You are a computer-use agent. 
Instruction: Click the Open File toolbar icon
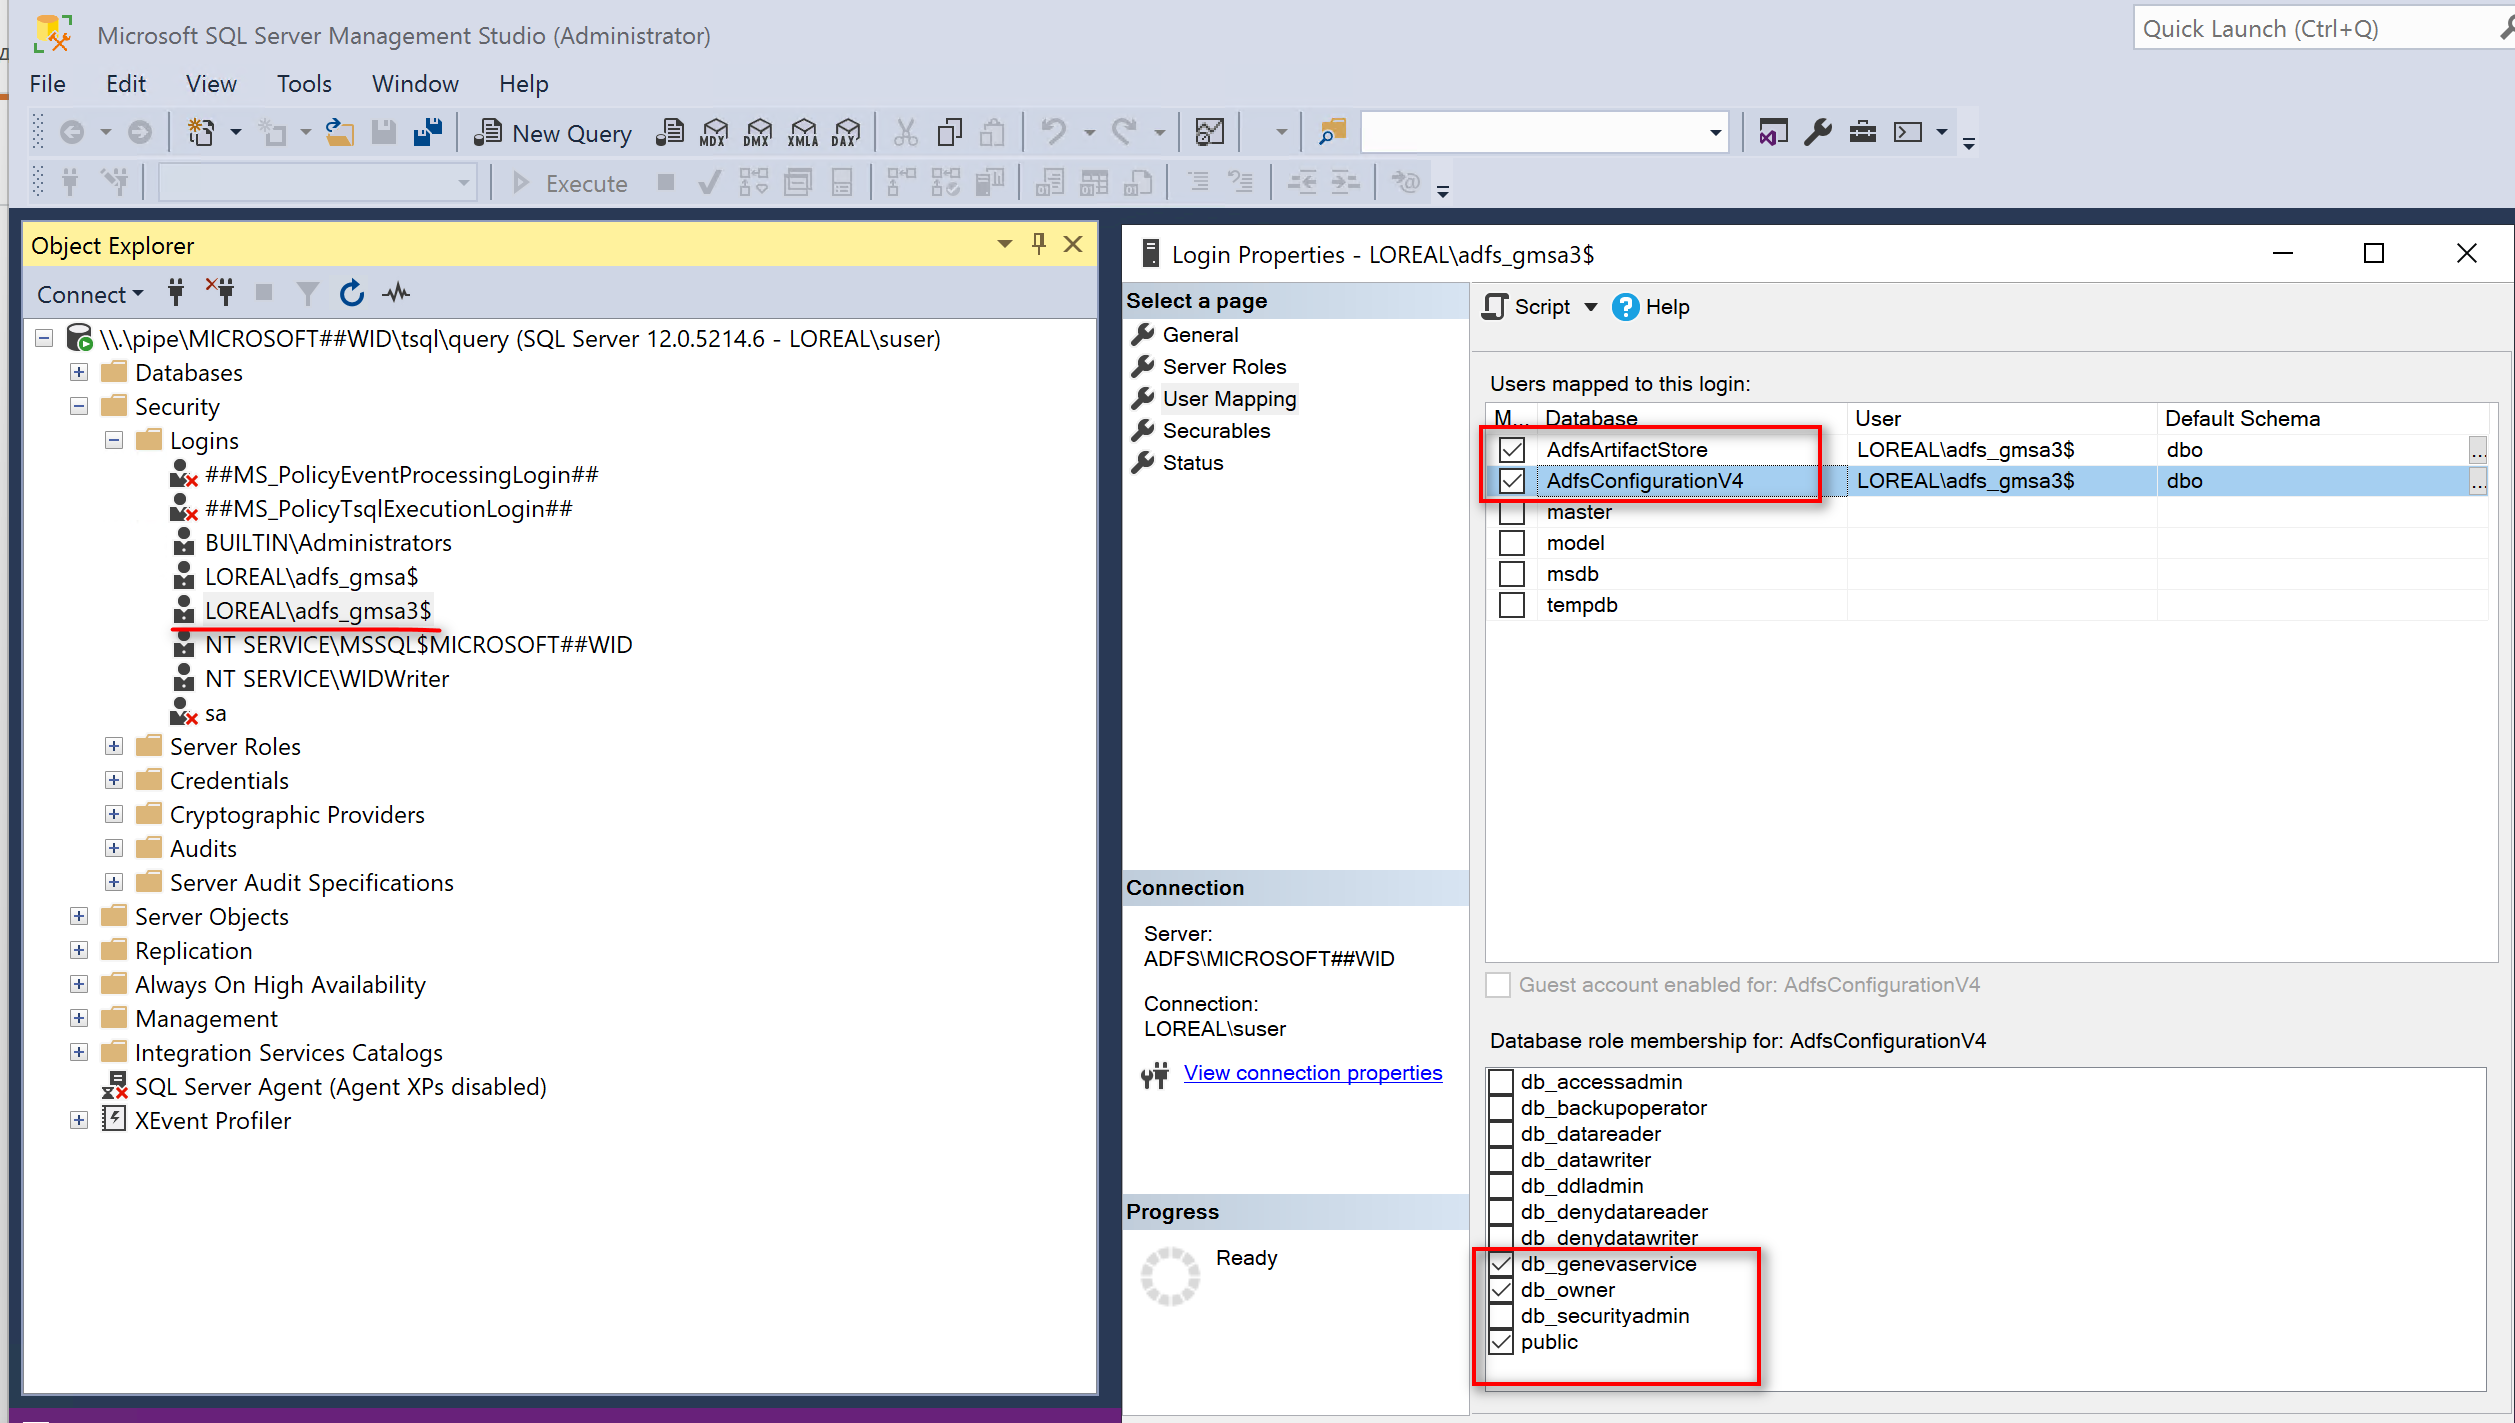340,132
